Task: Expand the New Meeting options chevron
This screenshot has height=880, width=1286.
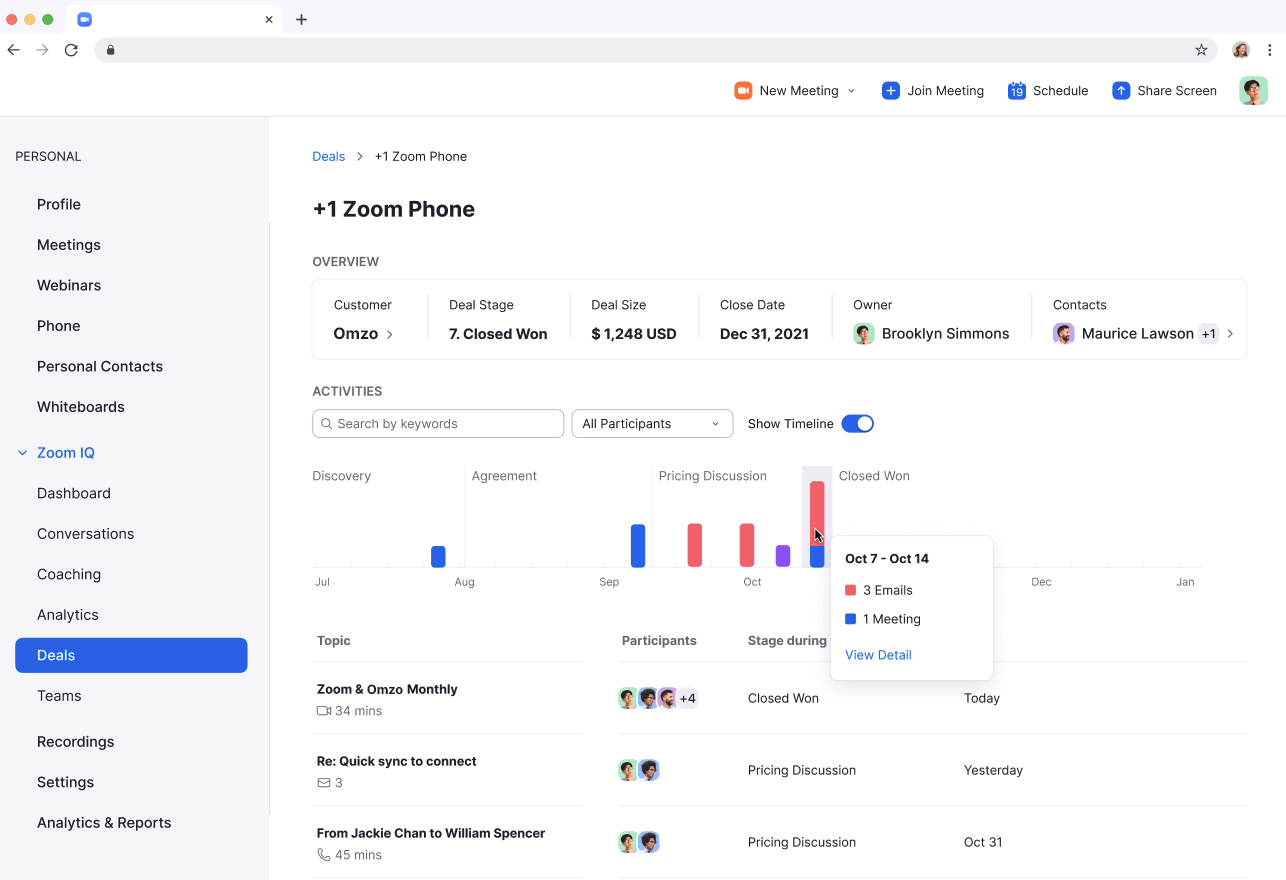Action: pos(851,90)
